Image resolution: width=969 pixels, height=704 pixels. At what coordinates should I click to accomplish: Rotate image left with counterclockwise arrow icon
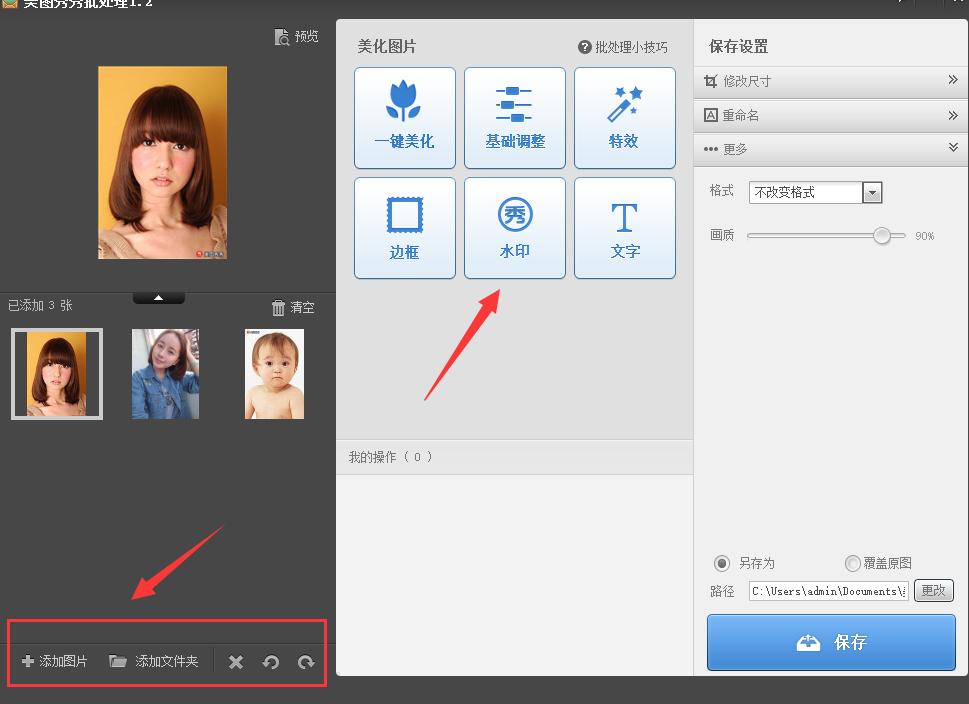point(270,662)
